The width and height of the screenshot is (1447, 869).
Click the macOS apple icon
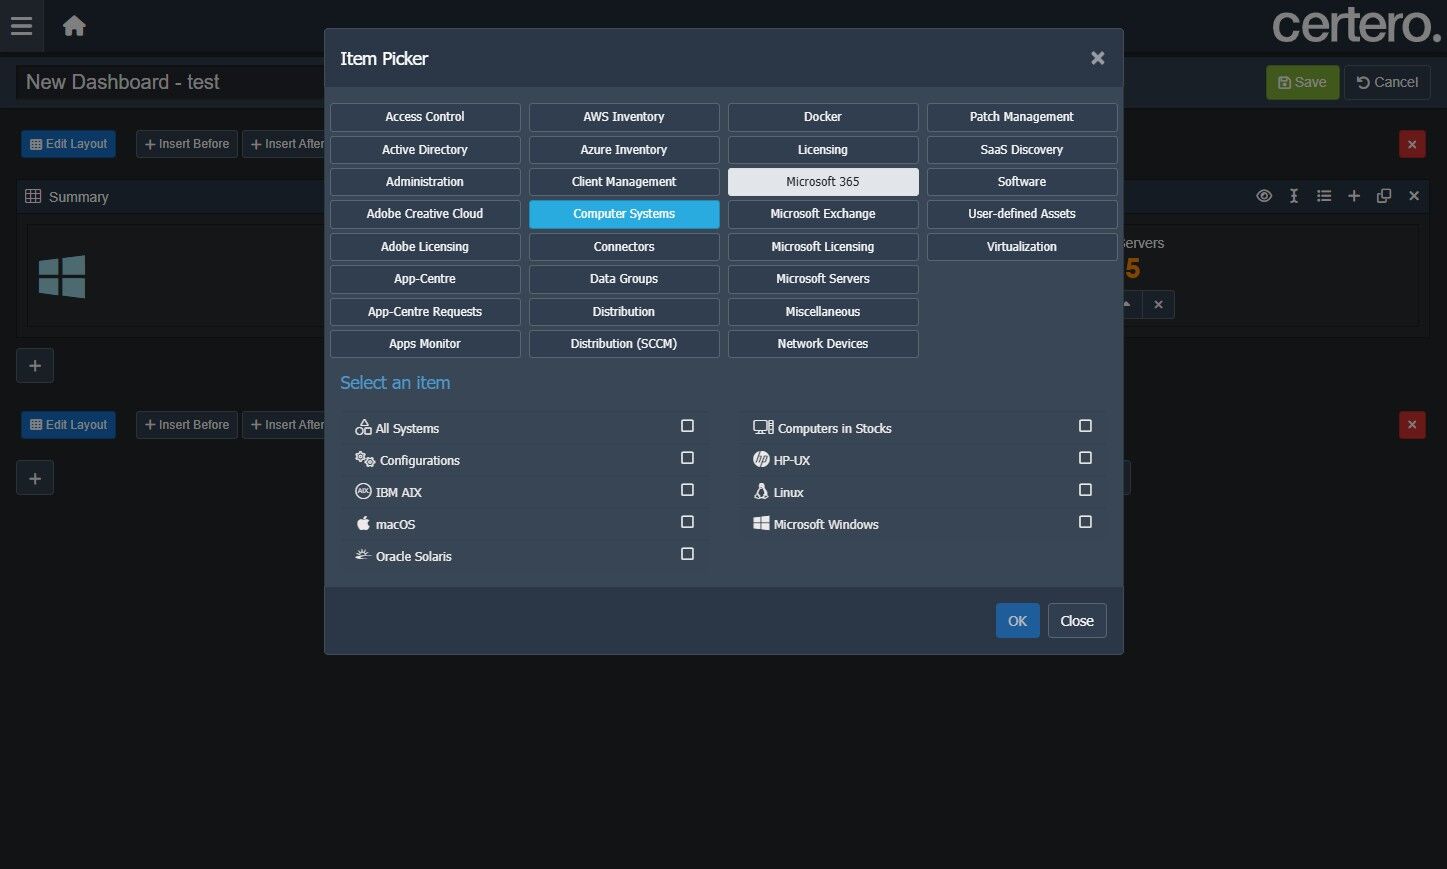(x=363, y=523)
